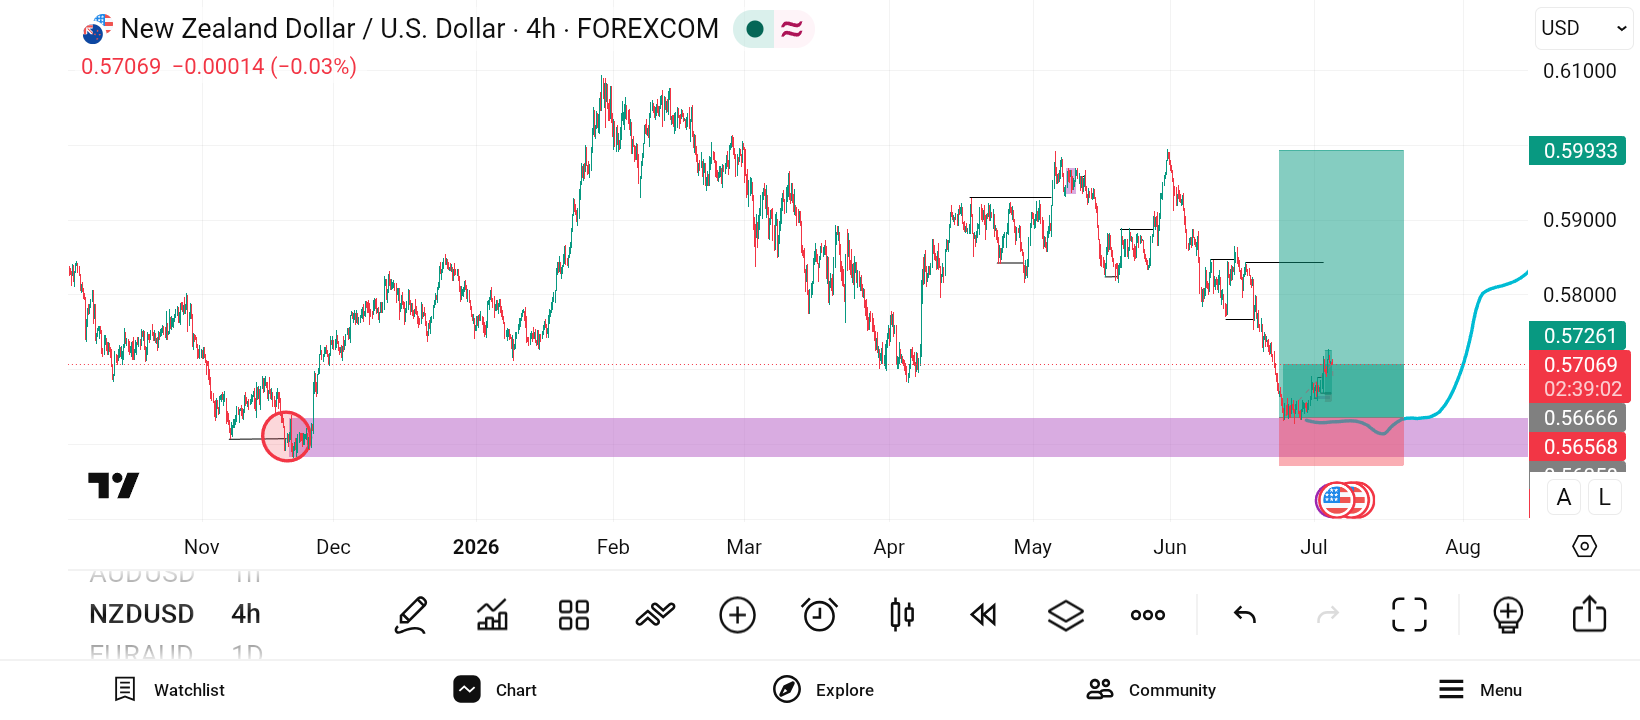Open the layout grid icon

pos(574,615)
